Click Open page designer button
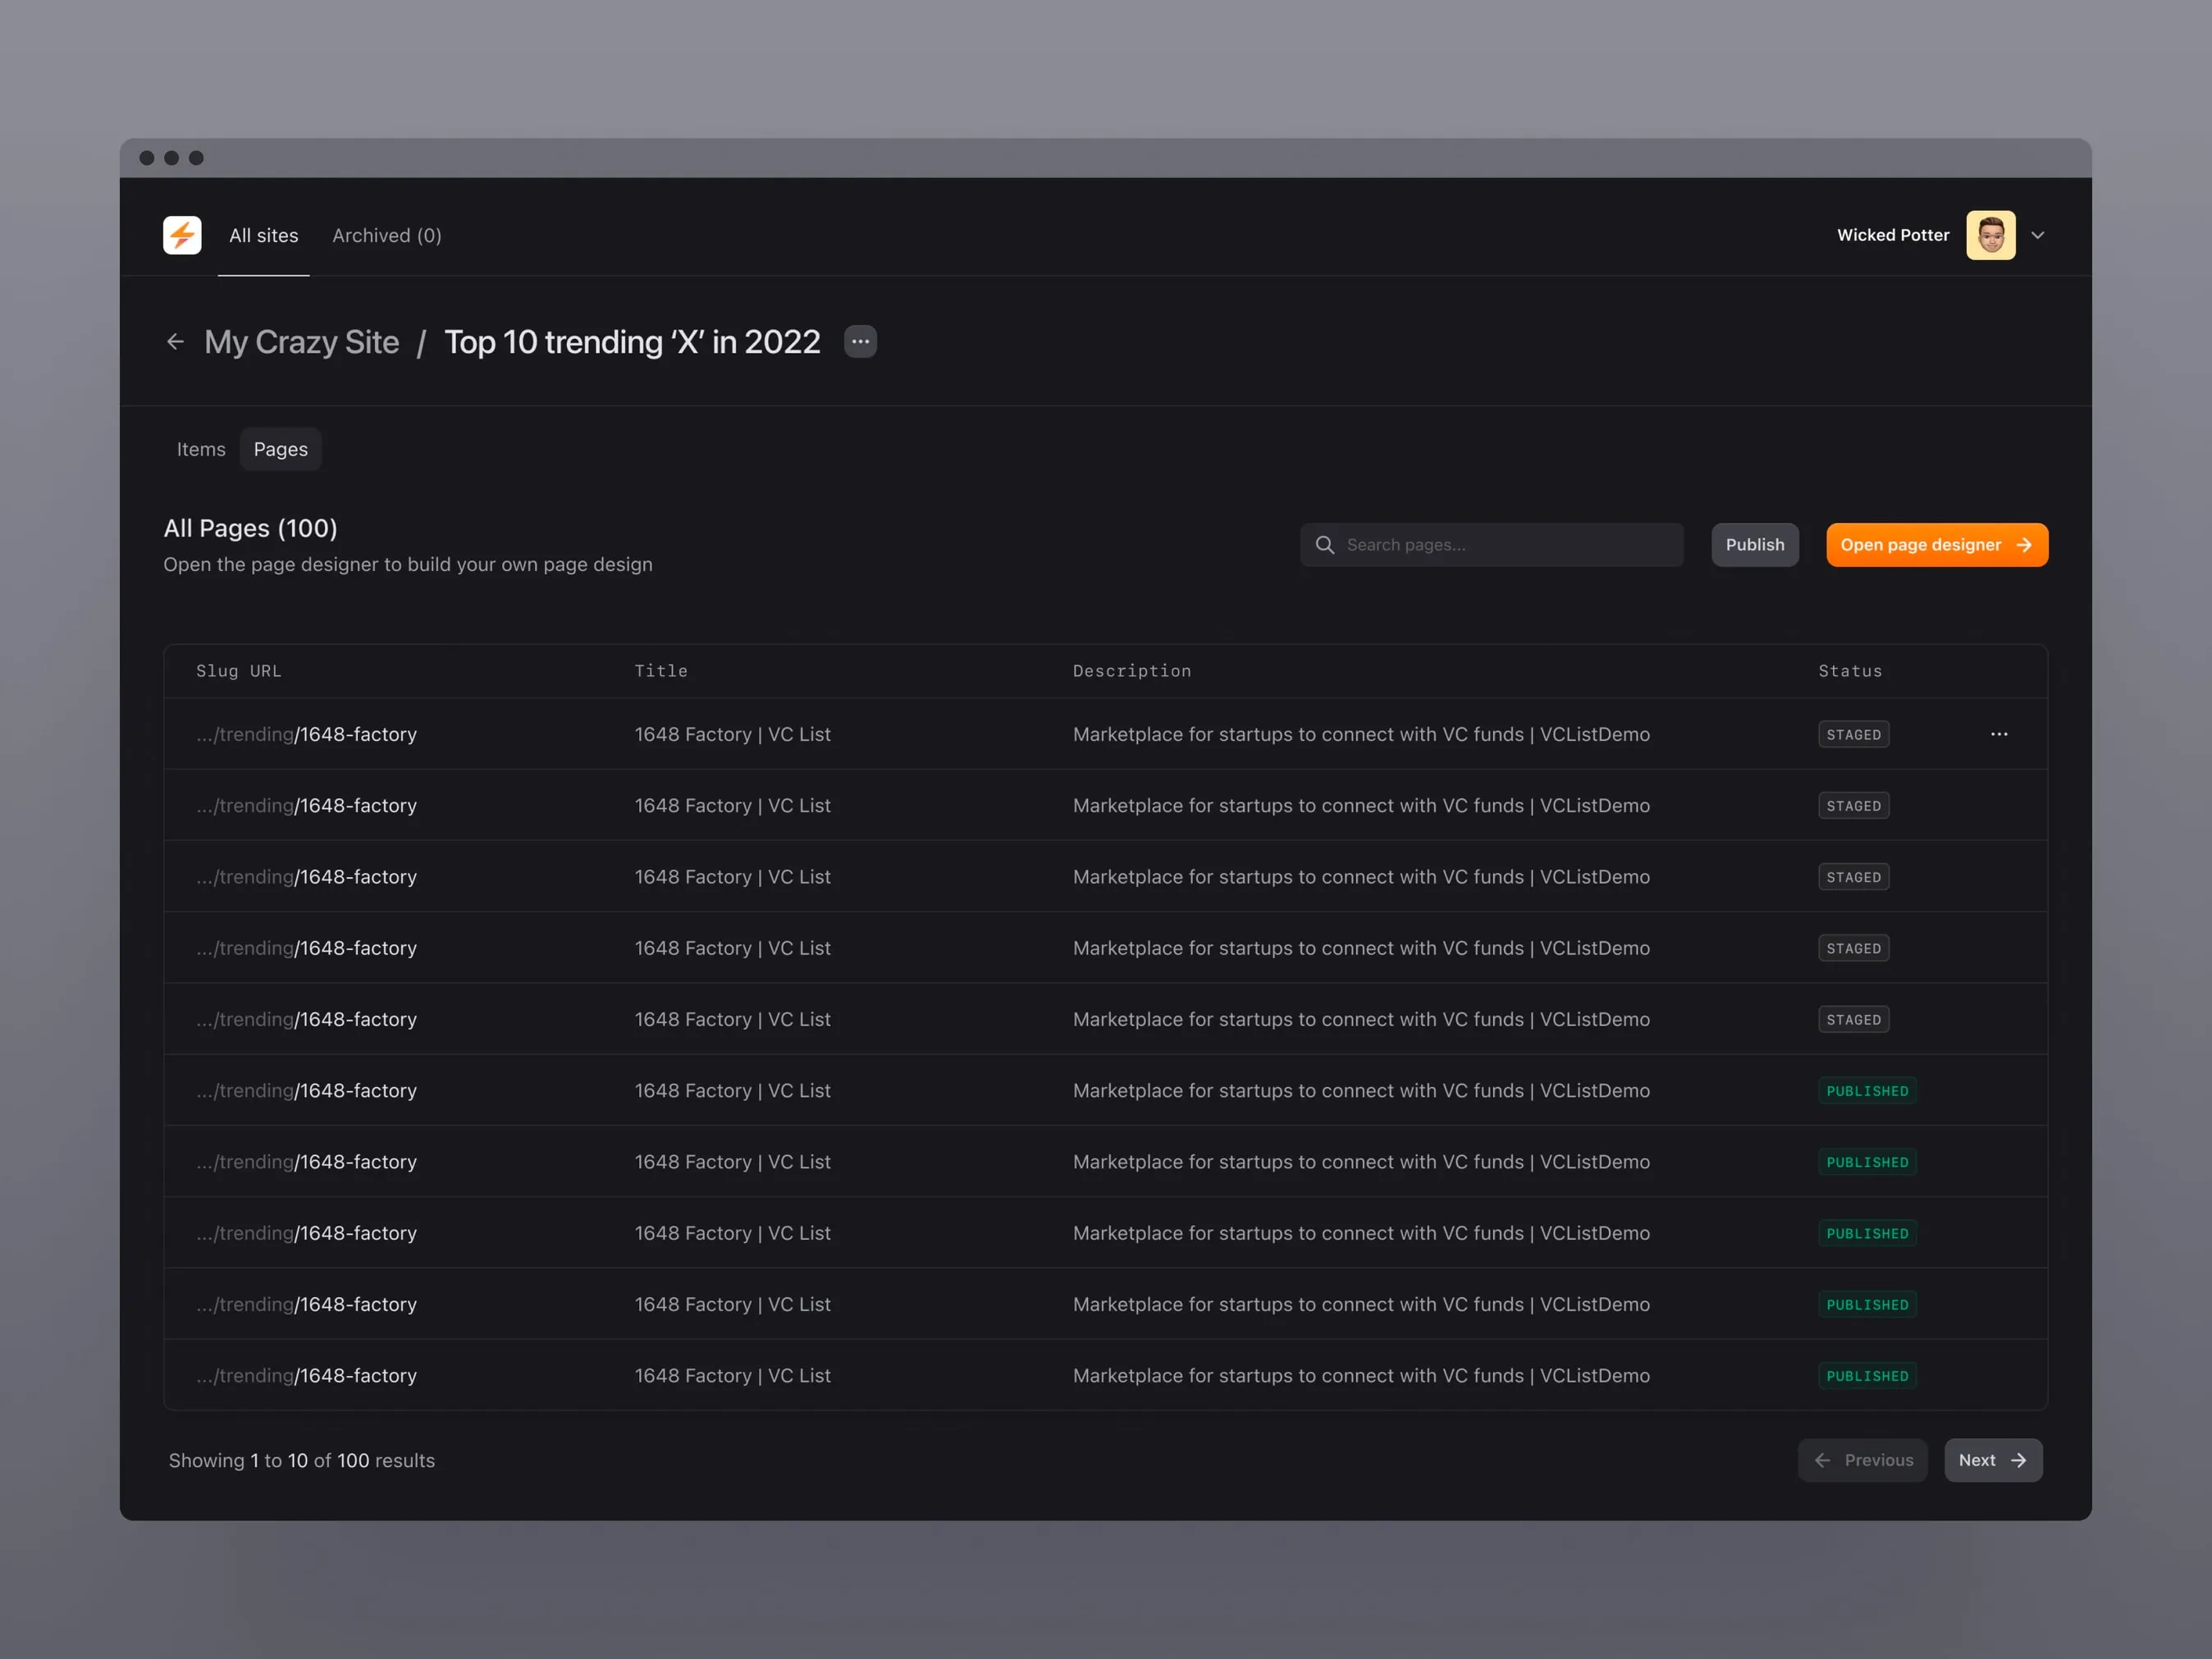The width and height of the screenshot is (2212, 1659). click(1936, 545)
